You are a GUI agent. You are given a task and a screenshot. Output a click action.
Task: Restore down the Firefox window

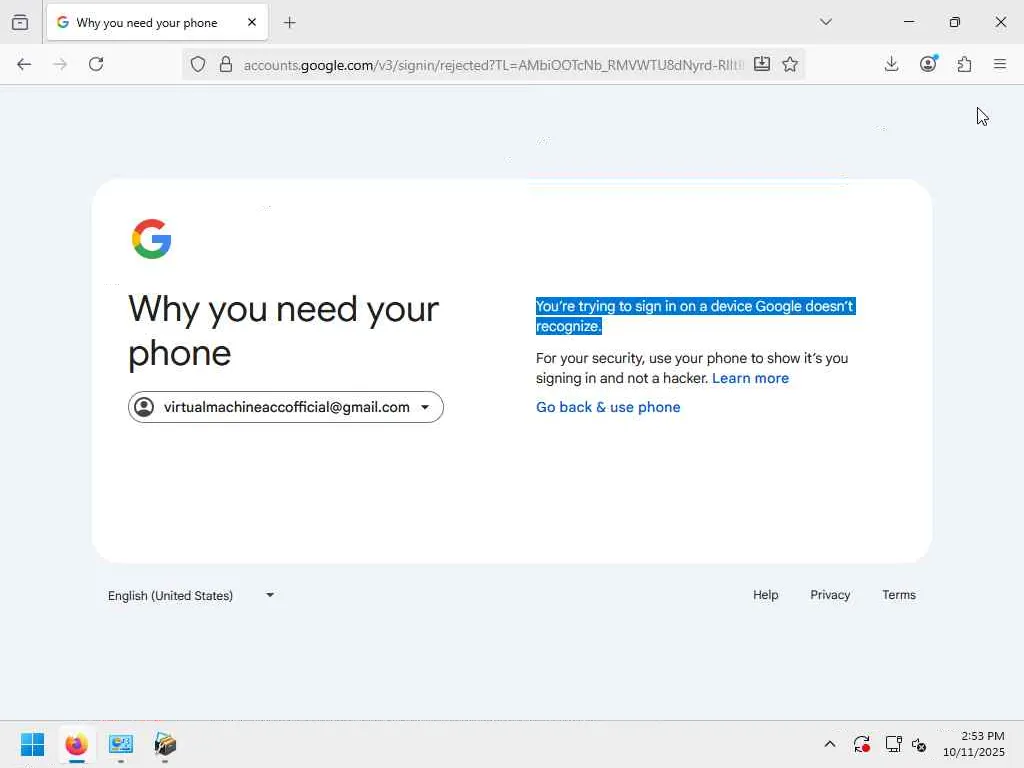point(955,22)
